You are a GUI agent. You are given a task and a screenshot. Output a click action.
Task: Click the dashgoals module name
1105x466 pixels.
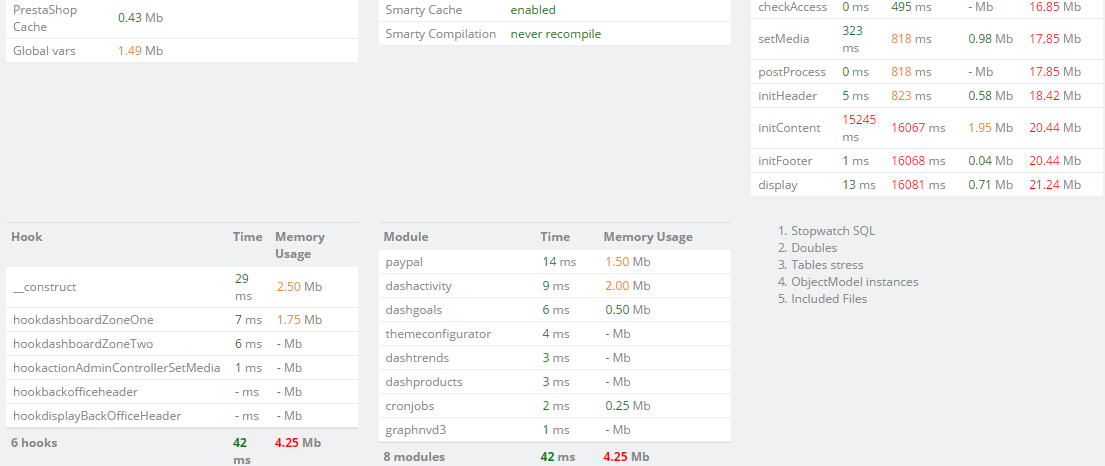point(413,309)
